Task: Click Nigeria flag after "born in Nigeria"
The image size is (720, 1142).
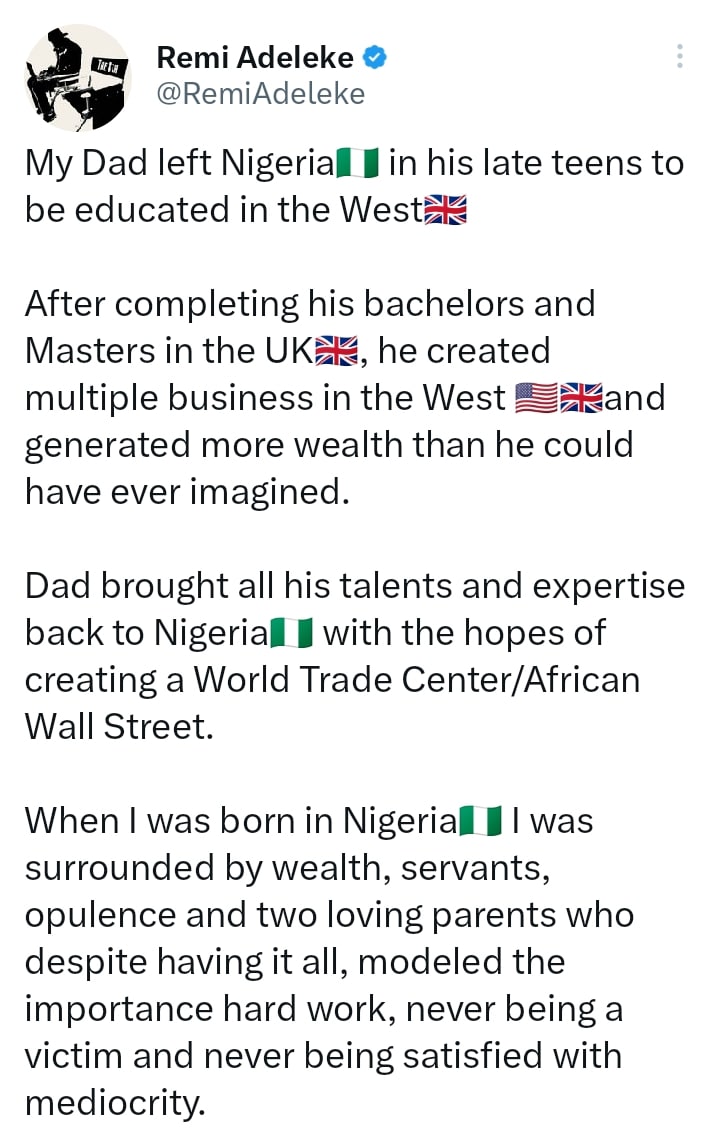Action: 481,821
